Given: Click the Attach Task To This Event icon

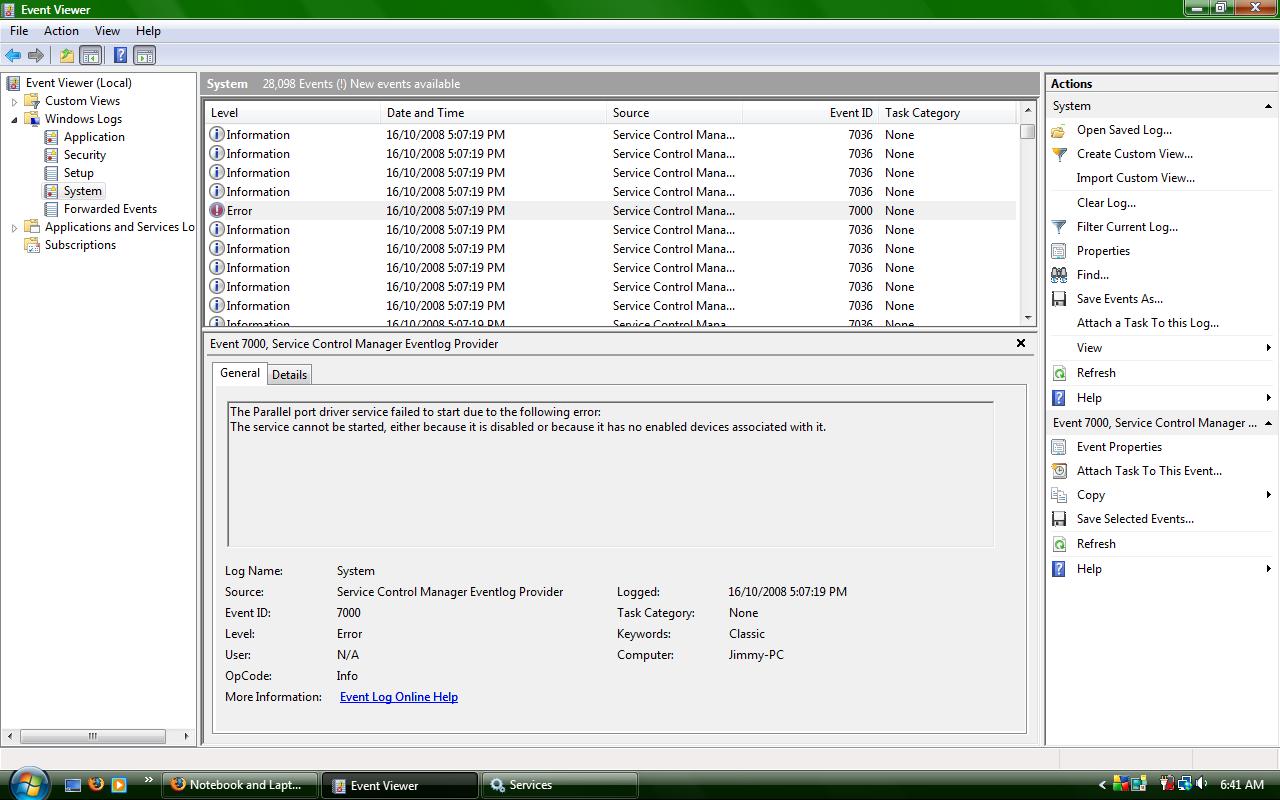Looking at the screenshot, I should click(x=1059, y=471).
